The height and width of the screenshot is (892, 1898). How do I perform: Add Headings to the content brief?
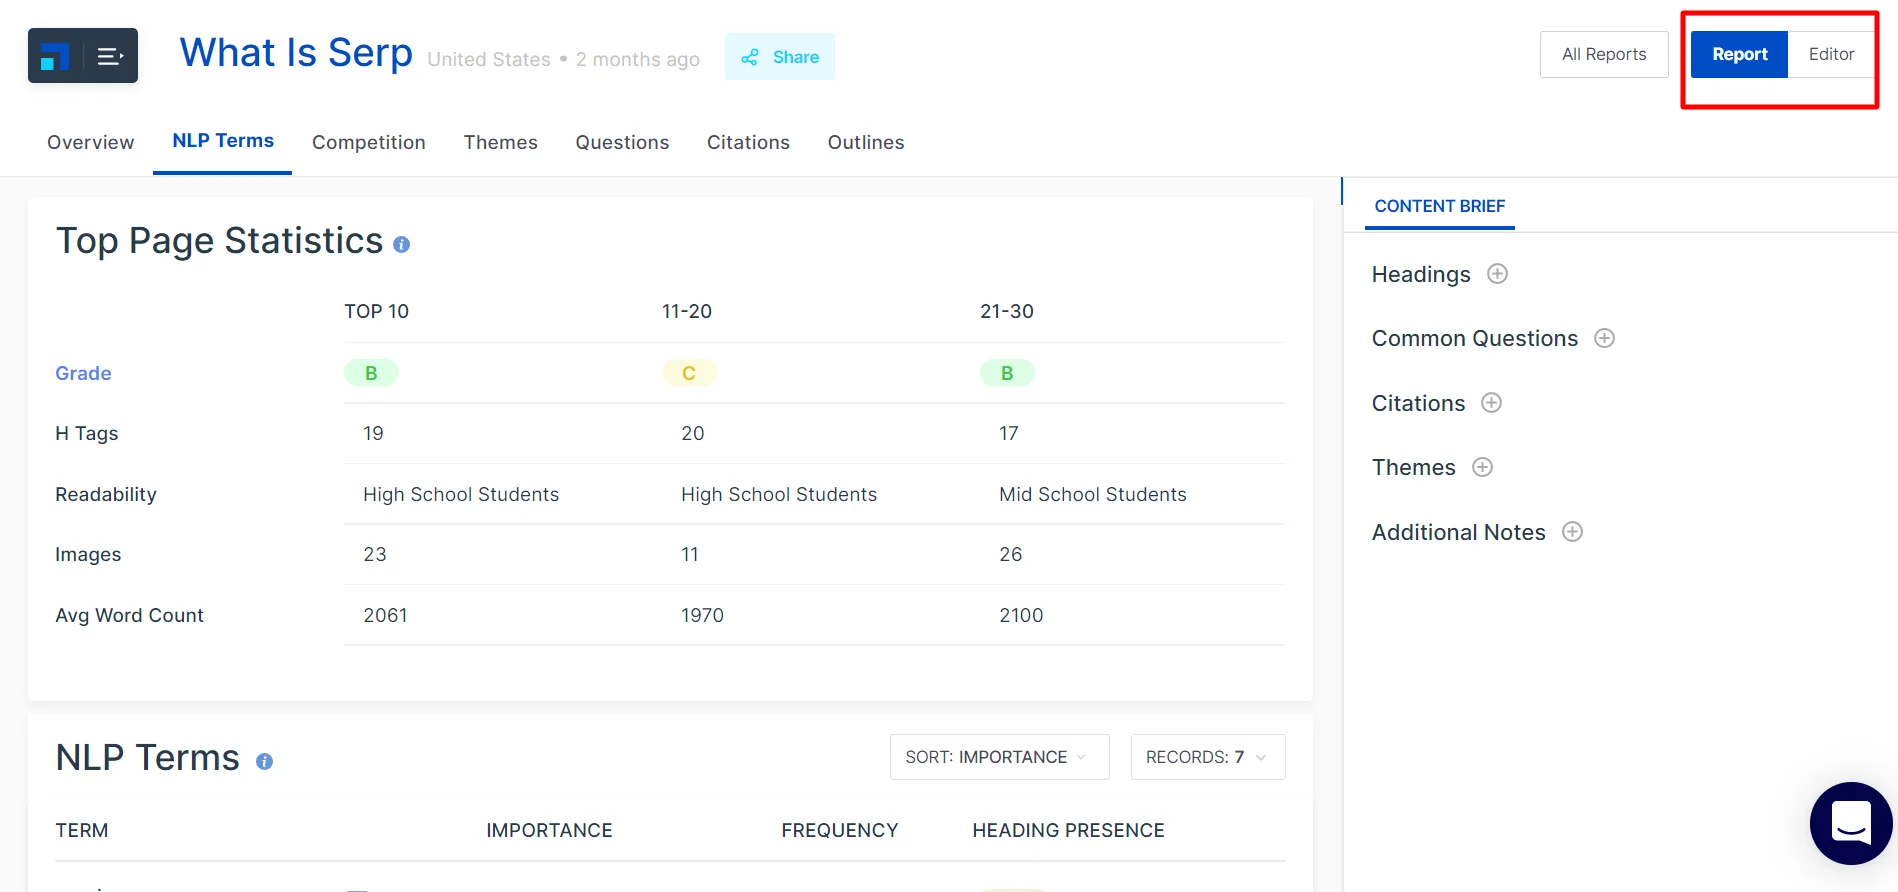[x=1497, y=274]
